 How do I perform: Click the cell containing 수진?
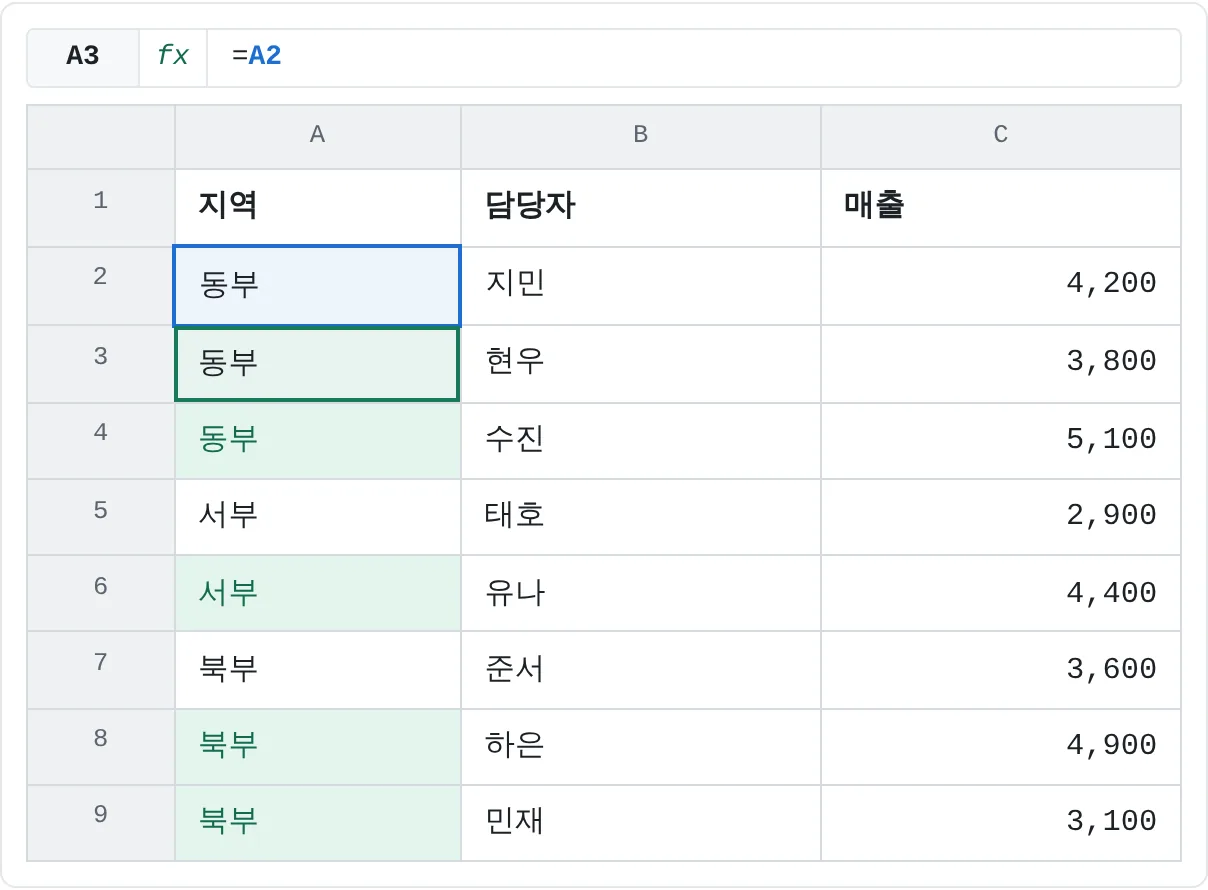click(641, 441)
